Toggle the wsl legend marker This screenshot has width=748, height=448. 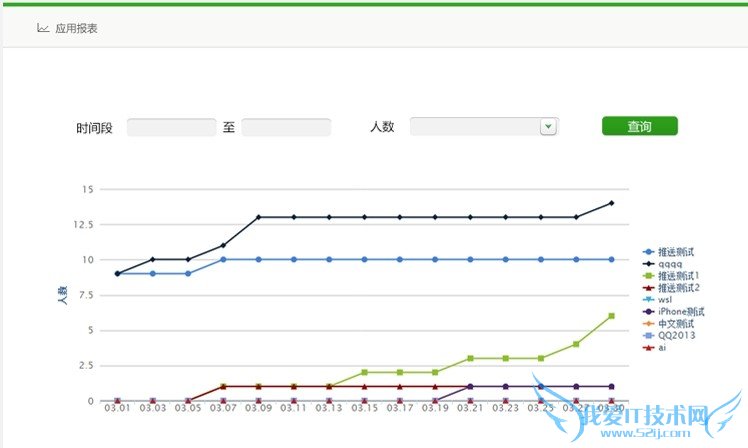coord(648,299)
